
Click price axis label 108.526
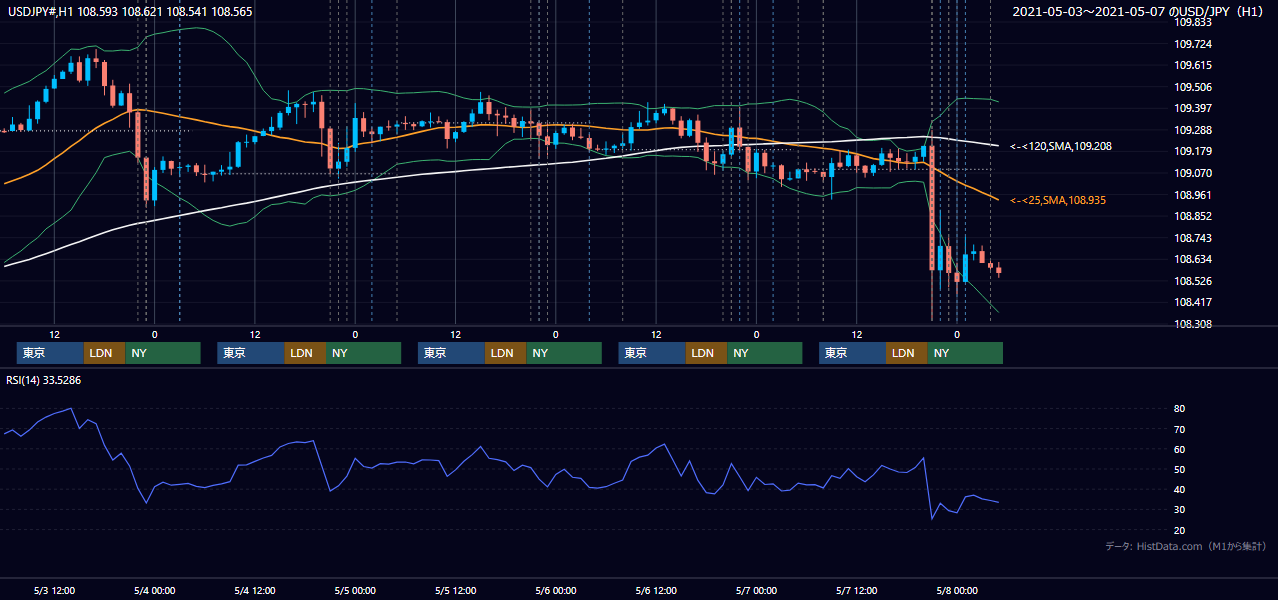click(1192, 281)
